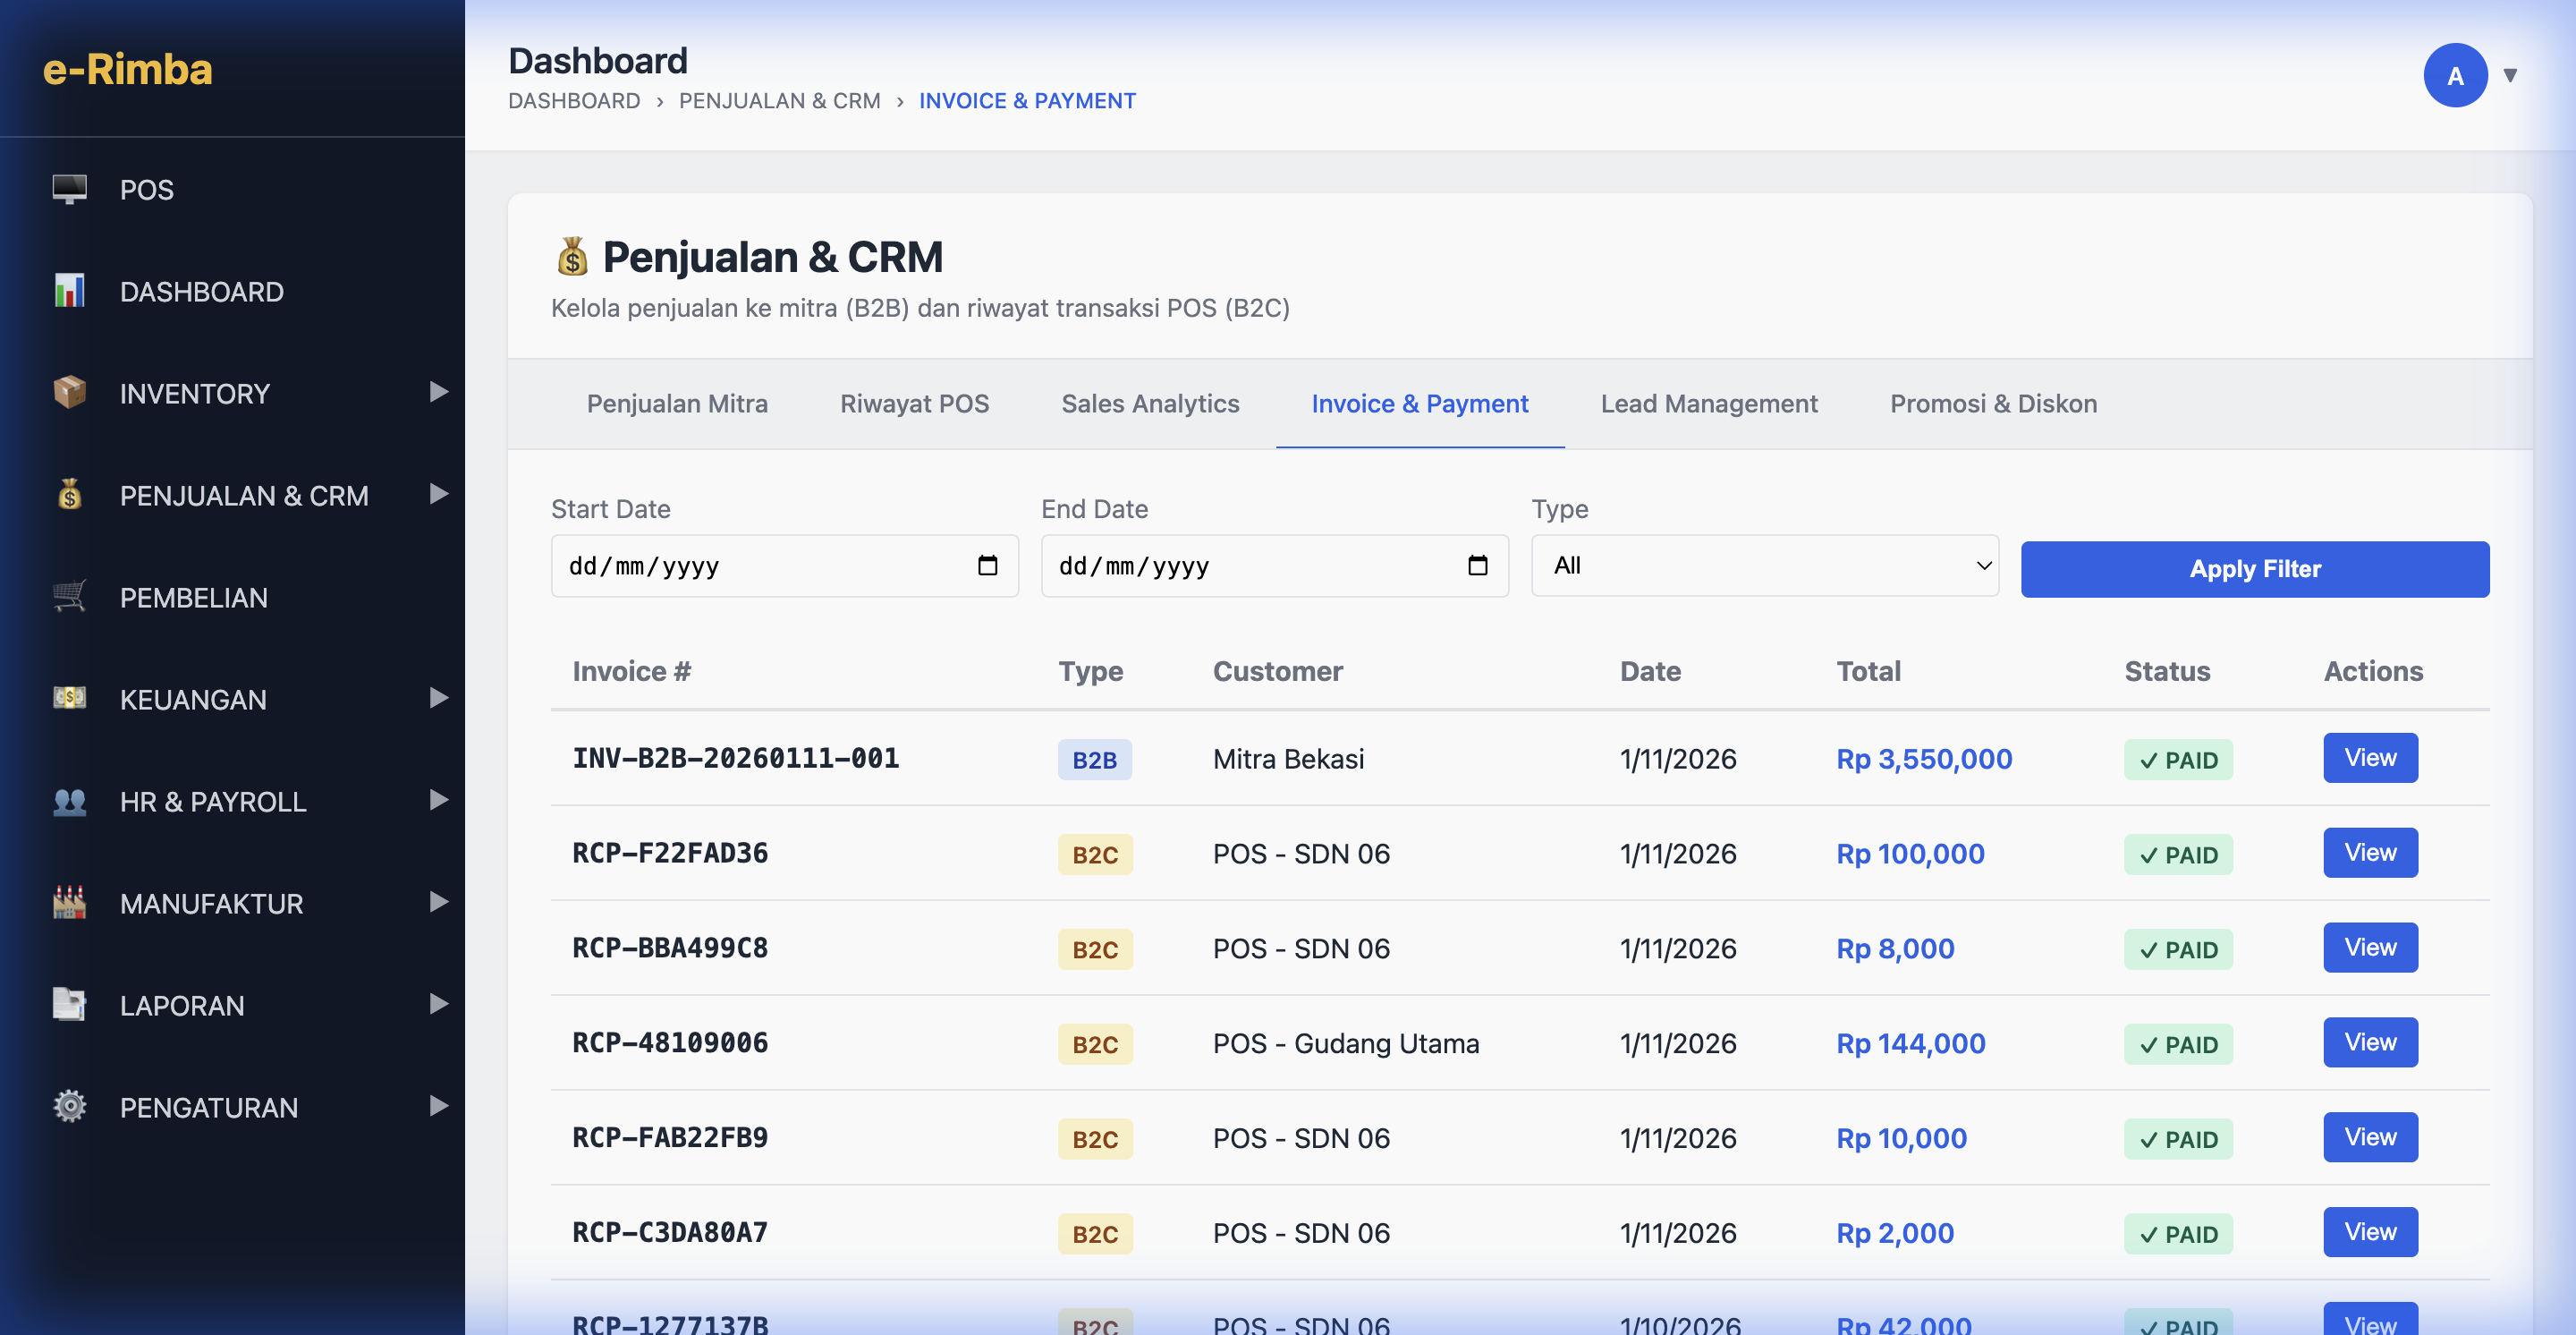
Task: Click the Pembelian shopping cart icon
Action: coord(69,597)
